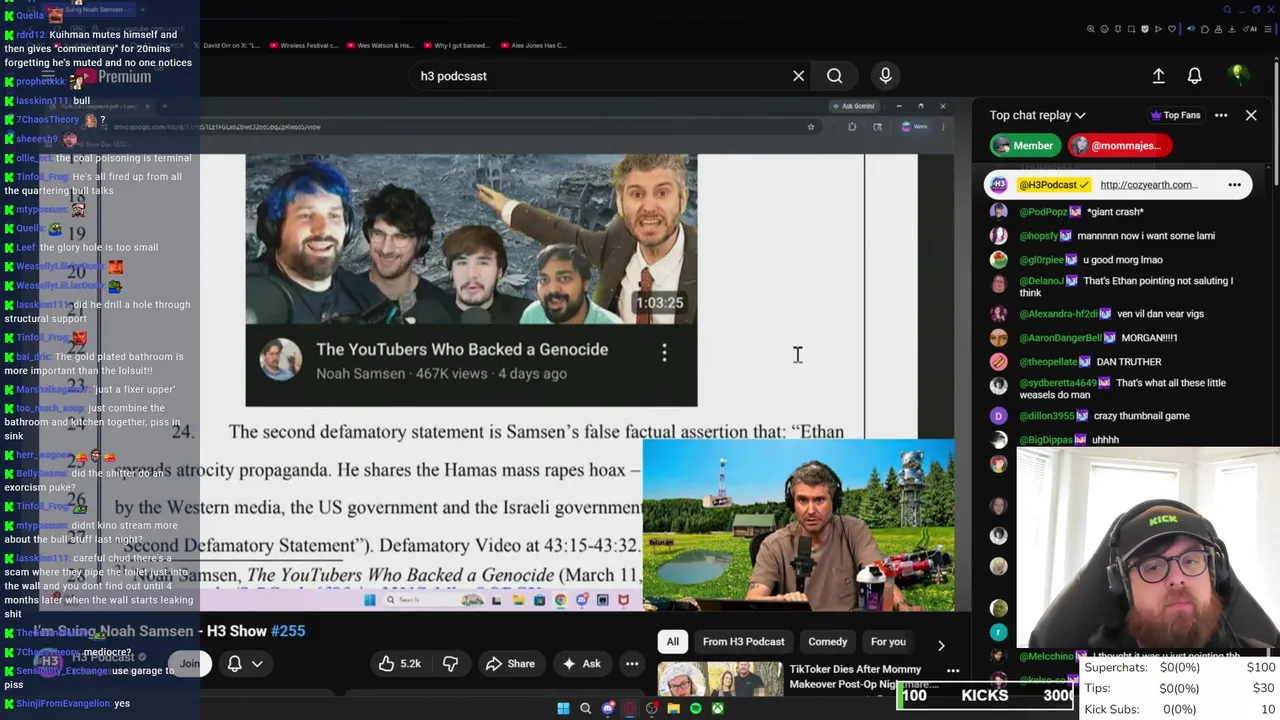
Task: Click the browser extensions puzzle icon
Action: coord(1205,29)
